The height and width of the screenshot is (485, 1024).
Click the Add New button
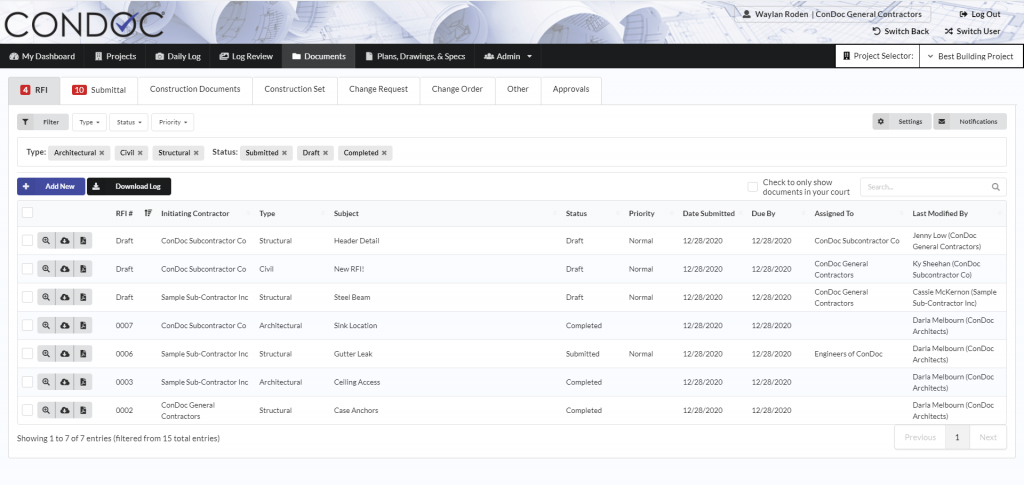pyautogui.click(x=51, y=187)
